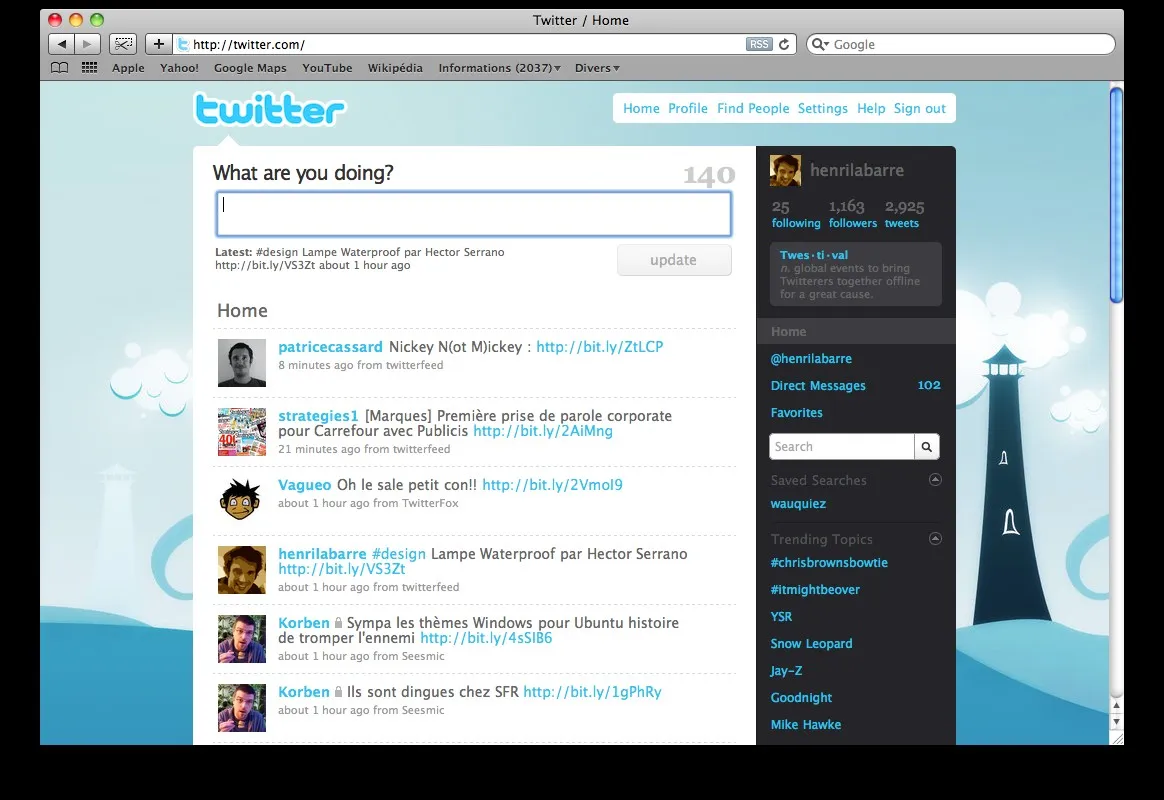Image resolution: width=1164 pixels, height=800 pixels.
Task: Open the Yahoo! bookmark
Action: click(x=179, y=68)
